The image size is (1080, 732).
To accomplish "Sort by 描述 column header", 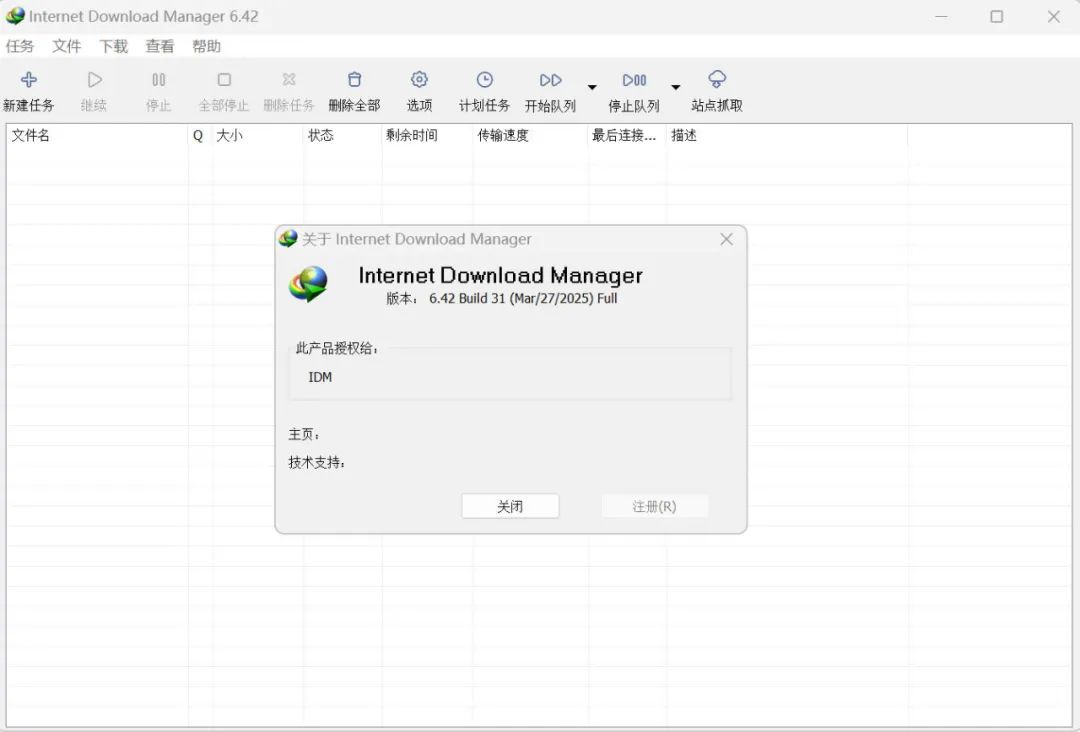I will [787, 136].
